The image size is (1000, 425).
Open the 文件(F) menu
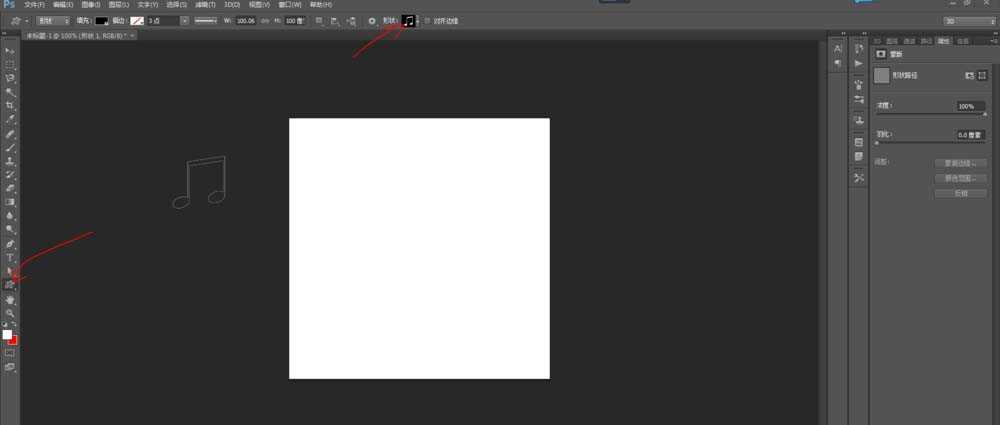(34, 4)
